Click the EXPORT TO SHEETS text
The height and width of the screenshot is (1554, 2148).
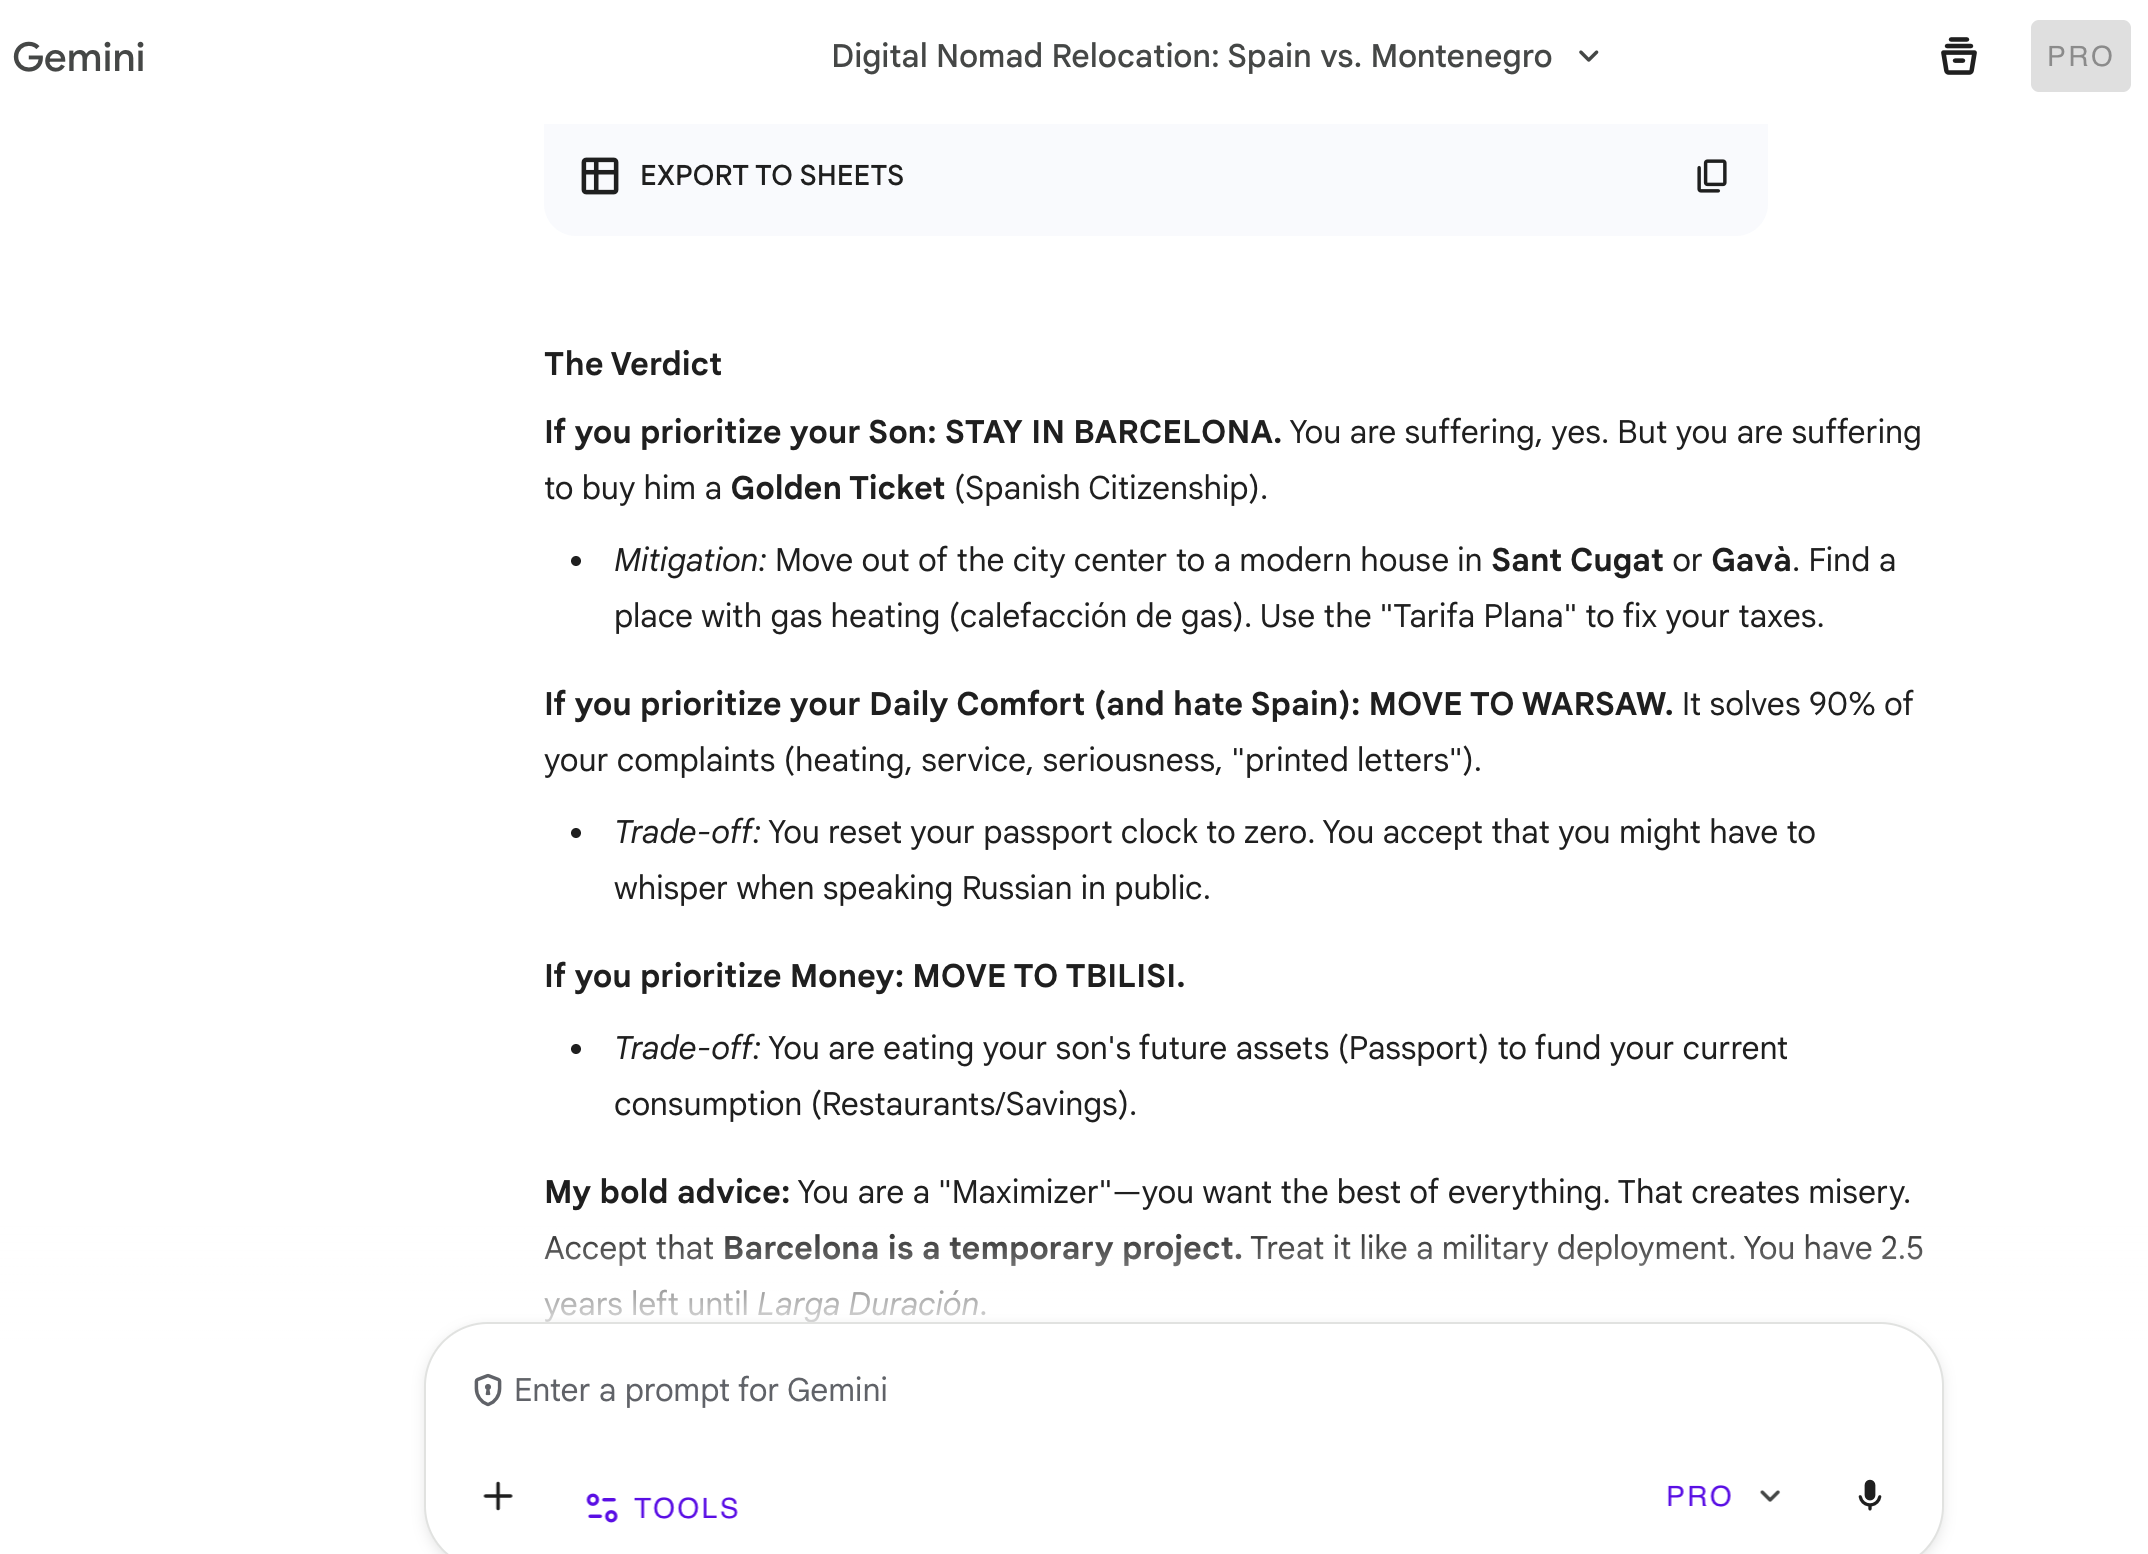pos(771,176)
